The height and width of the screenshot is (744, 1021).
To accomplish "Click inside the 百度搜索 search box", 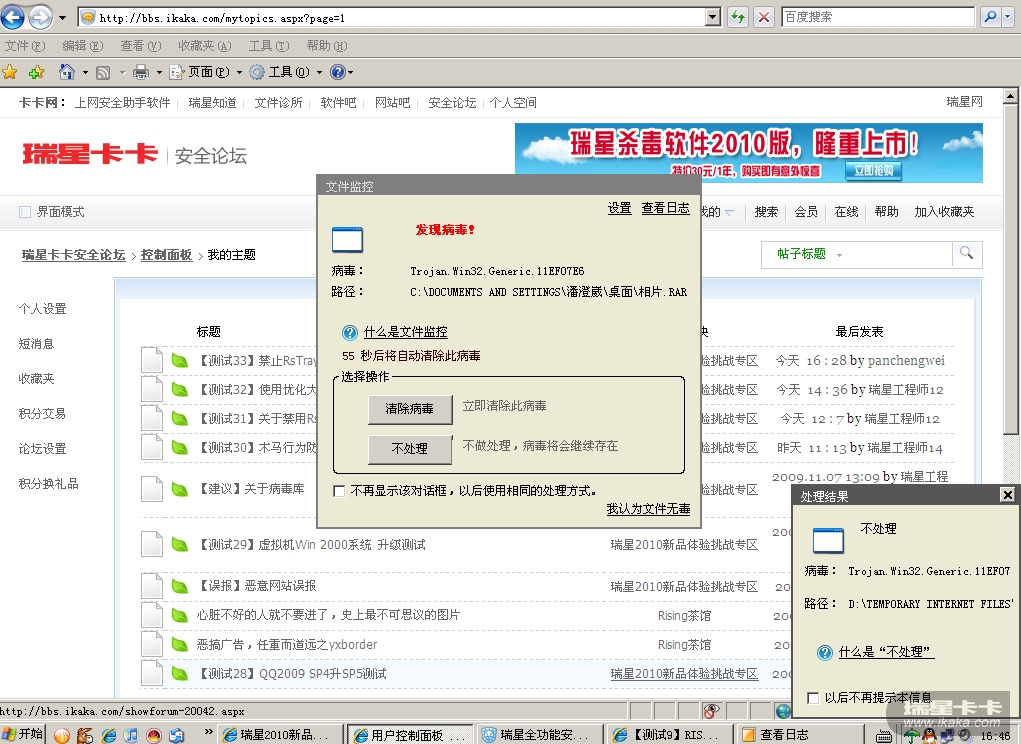I will pyautogui.click(x=876, y=17).
